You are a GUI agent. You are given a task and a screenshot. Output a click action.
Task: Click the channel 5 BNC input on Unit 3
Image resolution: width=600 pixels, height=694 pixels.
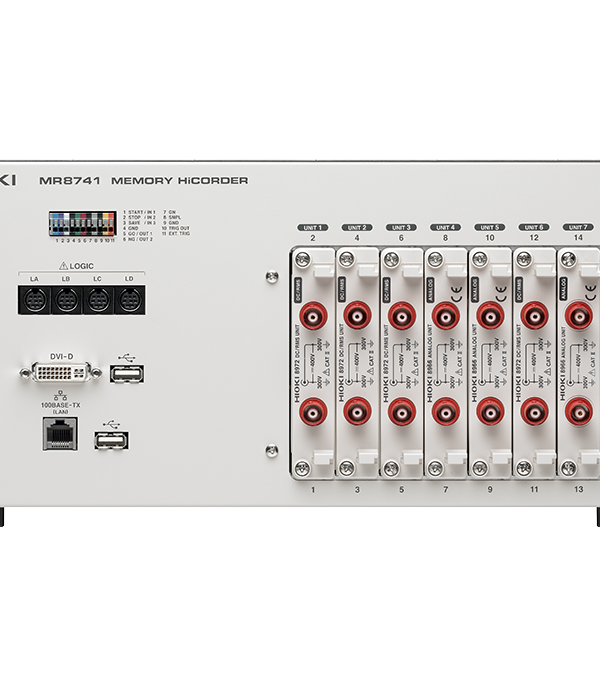[x=402, y=412]
